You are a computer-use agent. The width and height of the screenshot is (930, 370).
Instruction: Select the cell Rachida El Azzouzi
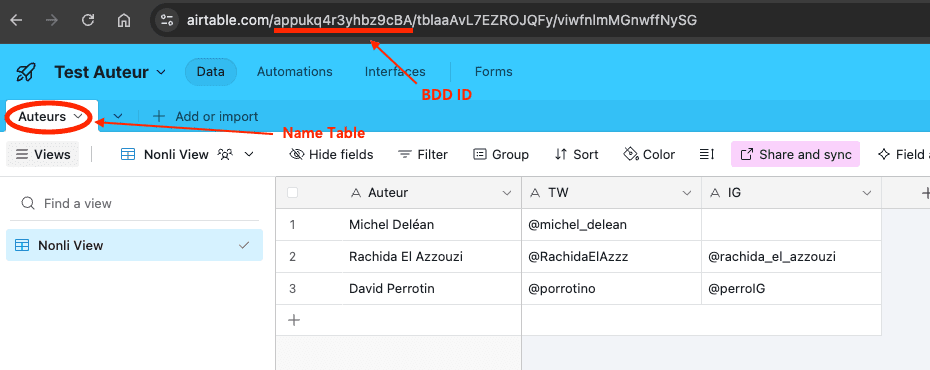[432, 257]
